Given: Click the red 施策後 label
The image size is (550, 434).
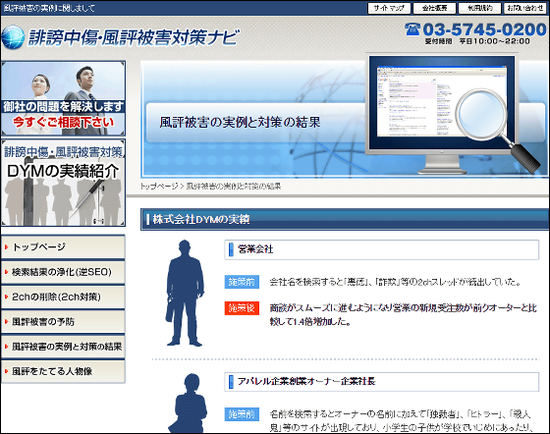Looking at the screenshot, I should coord(242,308).
